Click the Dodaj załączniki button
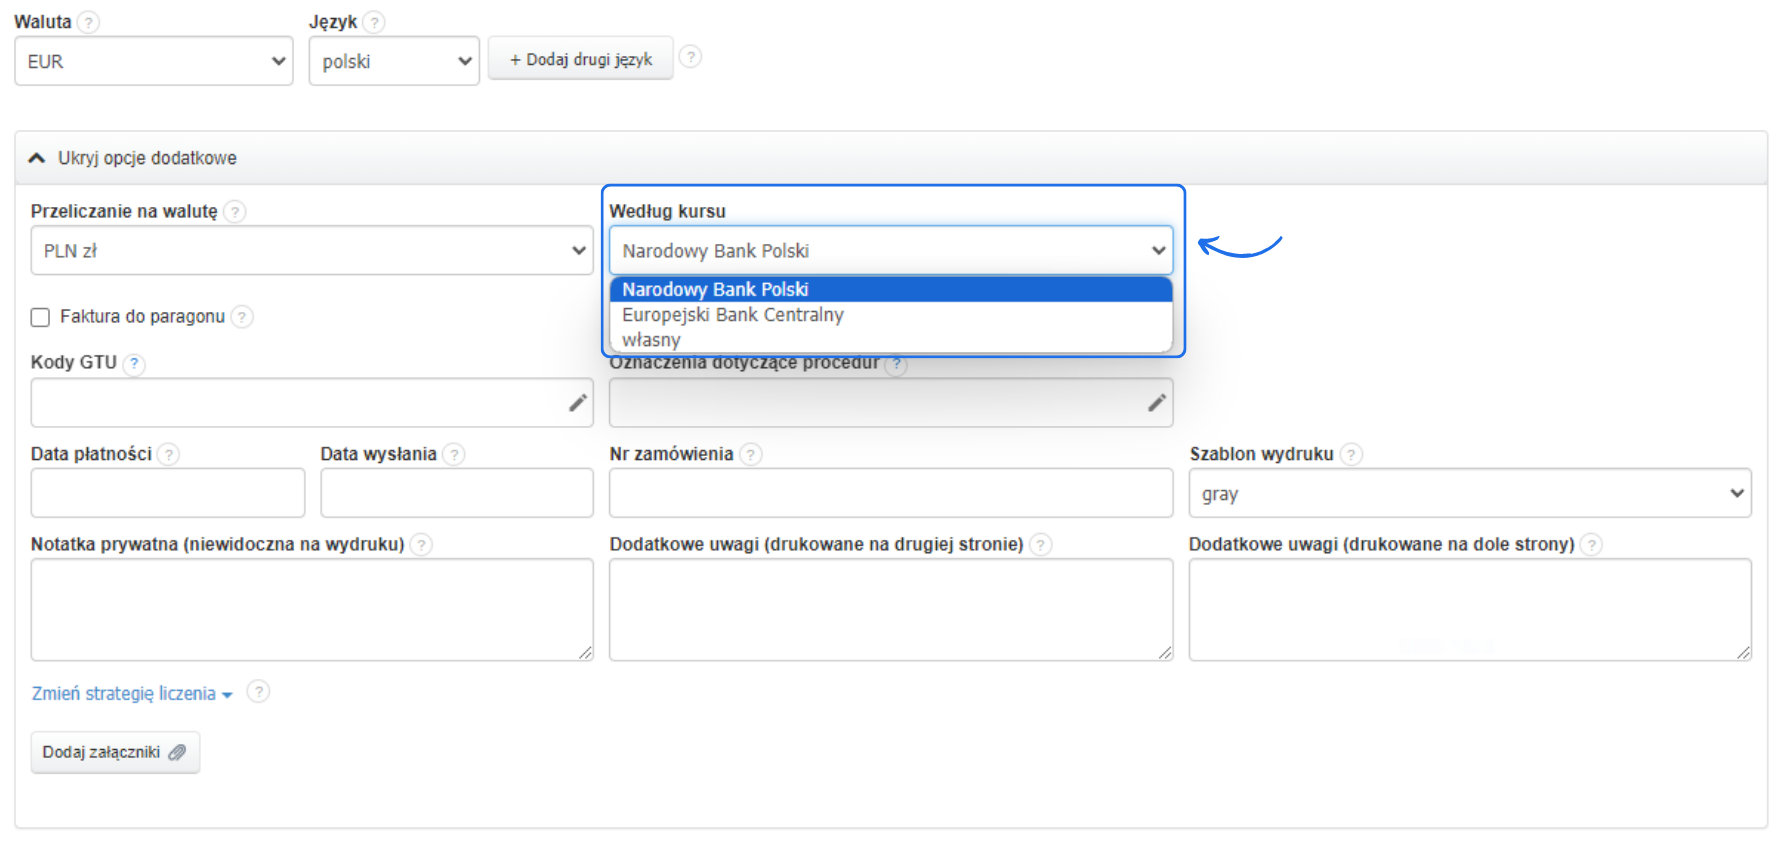Image resolution: width=1781 pixels, height=841 pixels. [115, 753]
